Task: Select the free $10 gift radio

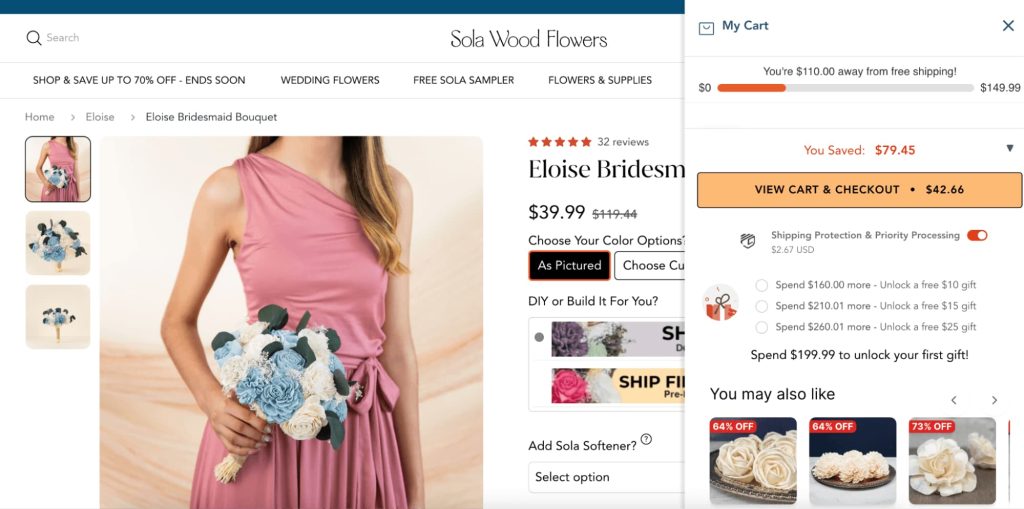Action: click(763, 285)
